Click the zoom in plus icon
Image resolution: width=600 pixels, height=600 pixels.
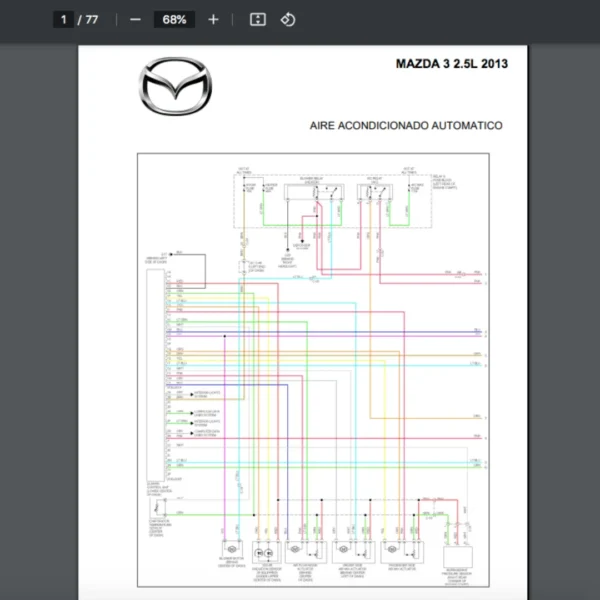tap(213, 20)
